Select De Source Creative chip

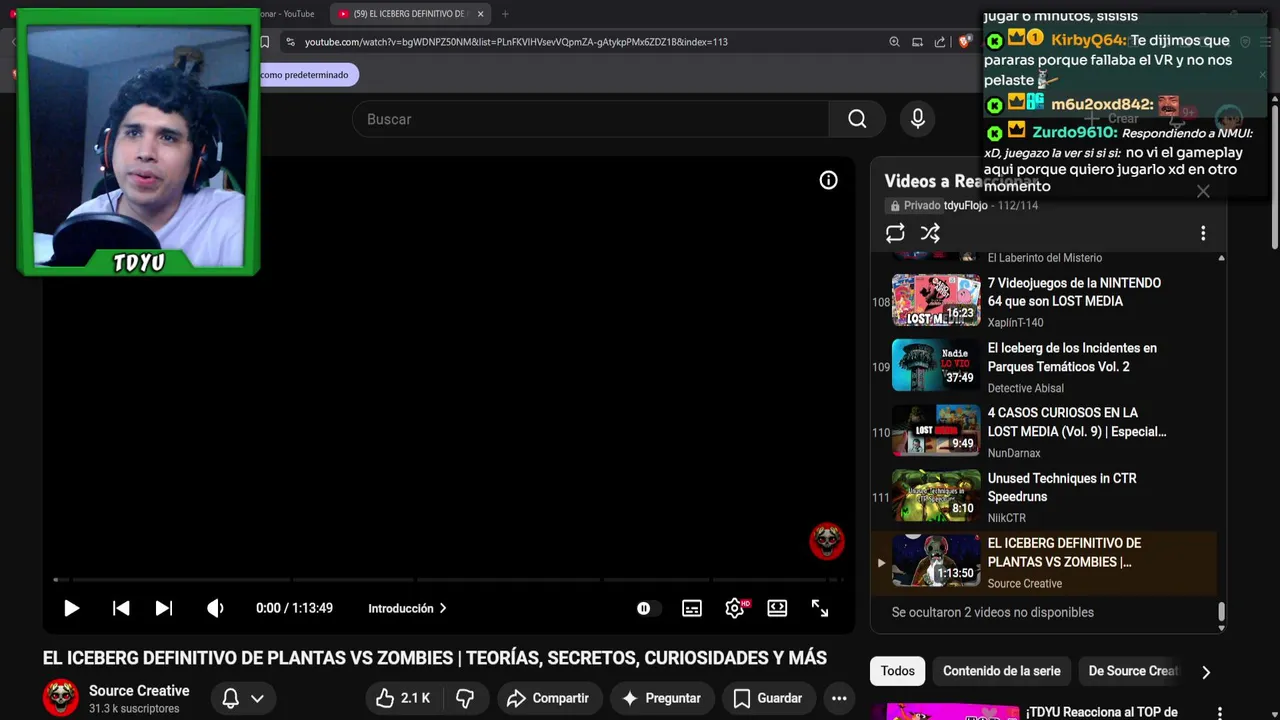point(1133,671)
